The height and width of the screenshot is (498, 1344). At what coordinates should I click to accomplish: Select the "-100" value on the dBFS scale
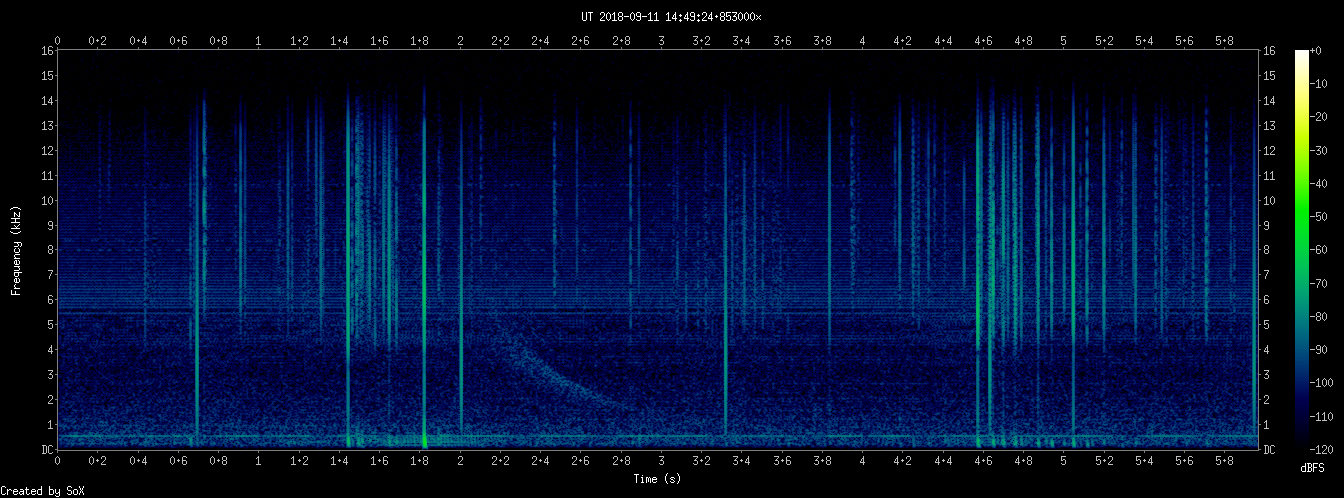click(1323, 384)
